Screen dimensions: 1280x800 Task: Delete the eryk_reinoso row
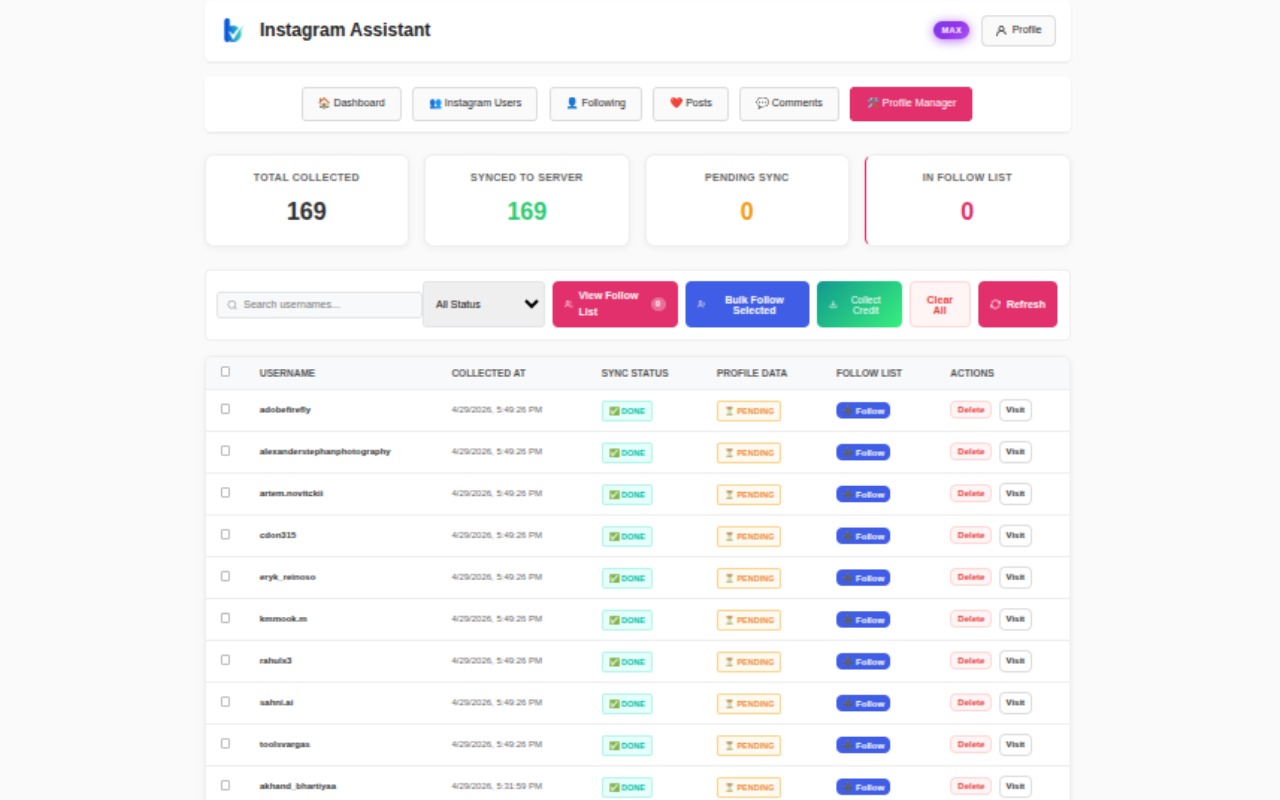pyautogui.click(x=971, y=577)
